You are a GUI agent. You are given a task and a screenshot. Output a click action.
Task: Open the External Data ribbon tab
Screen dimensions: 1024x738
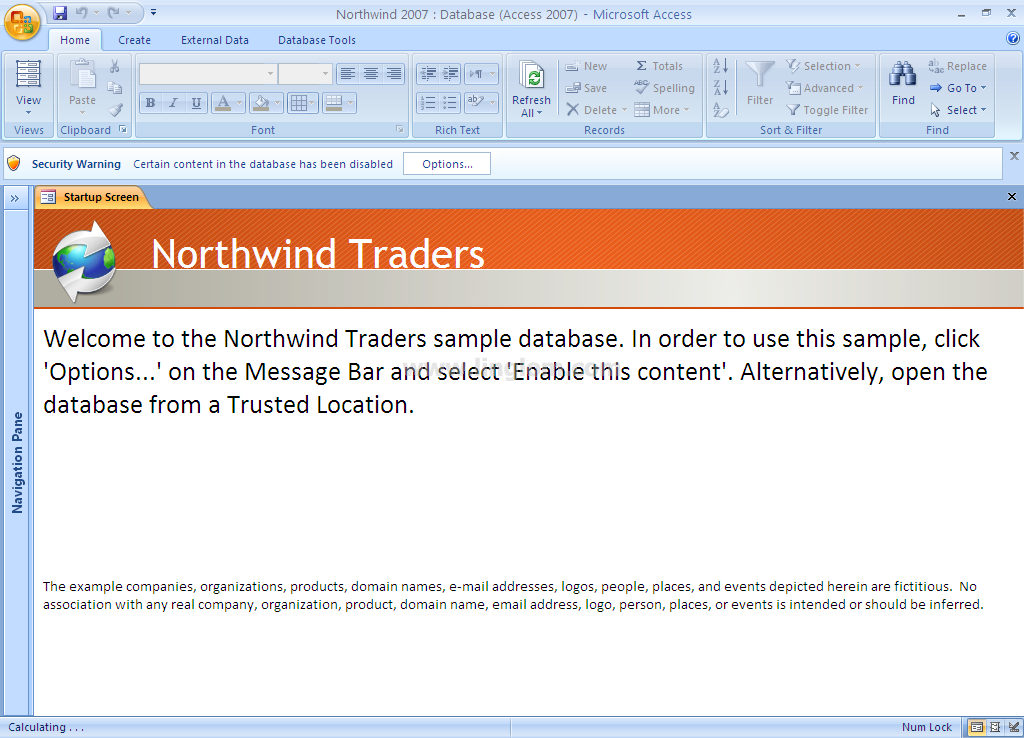tap(215, 40)
